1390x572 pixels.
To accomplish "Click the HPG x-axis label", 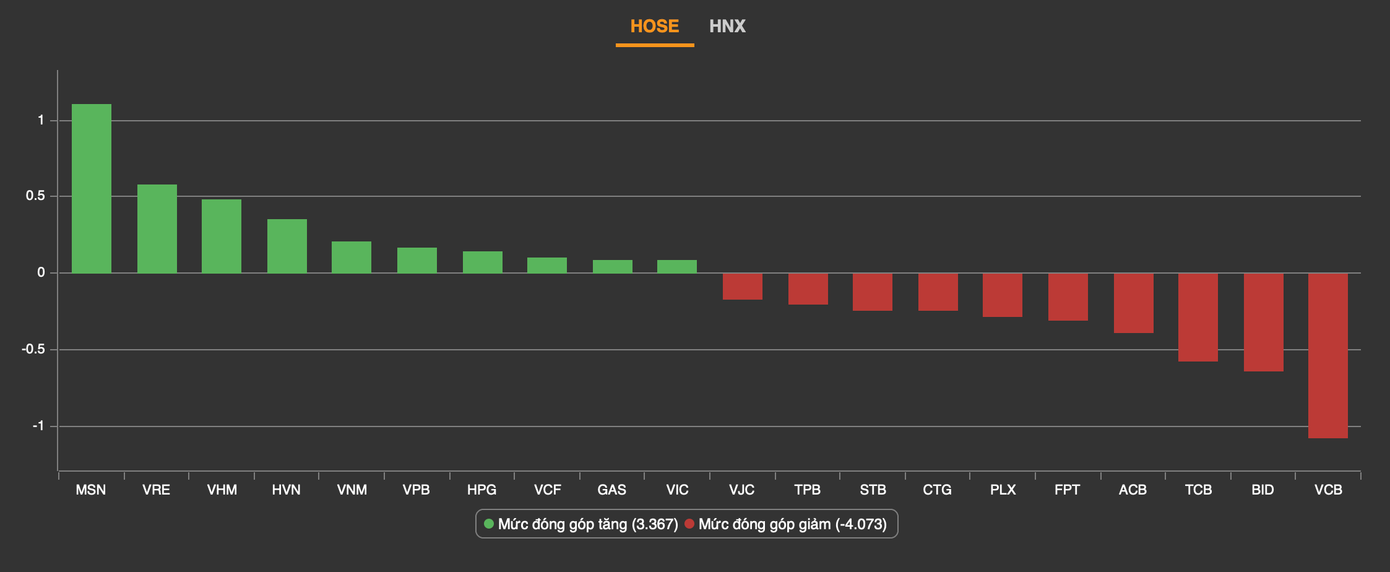I will click(x=482, y=490).
